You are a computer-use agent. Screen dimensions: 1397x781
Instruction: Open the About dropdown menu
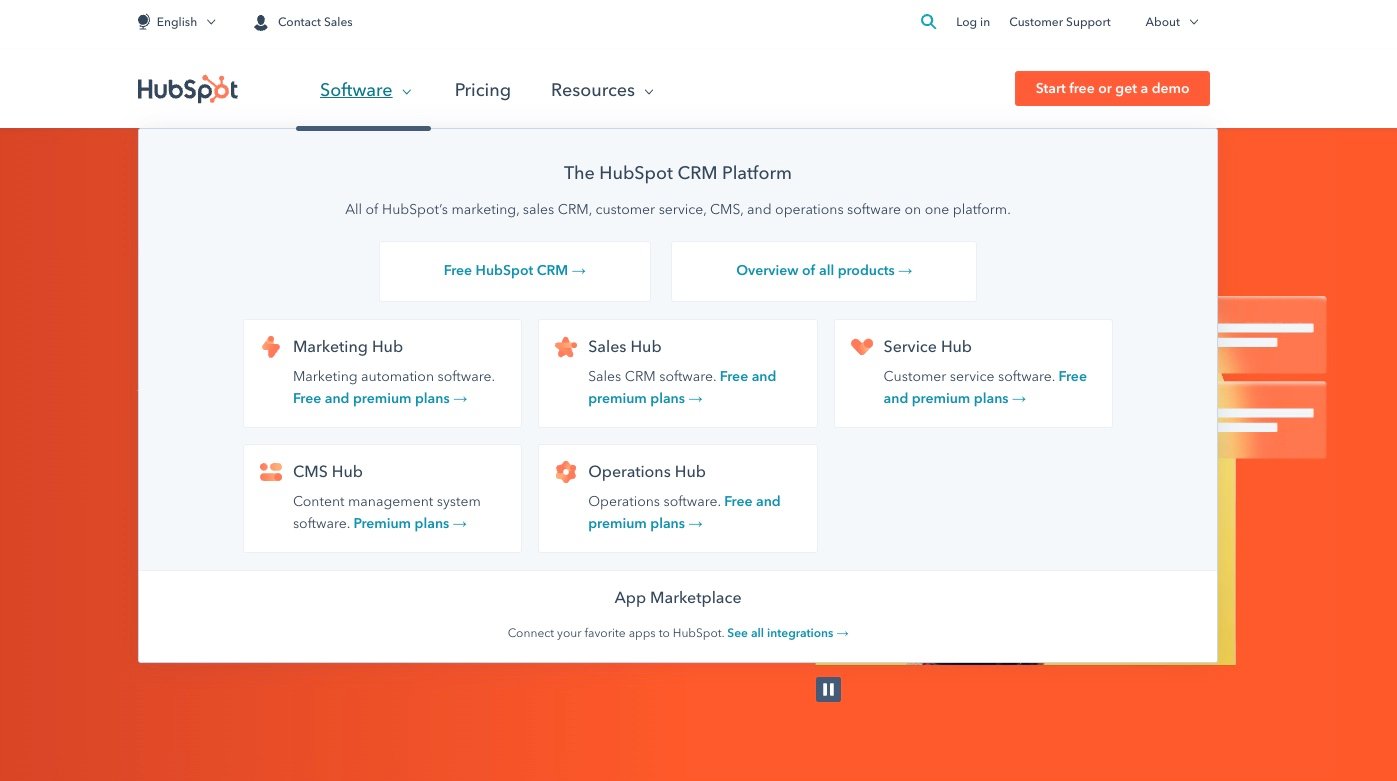1170,21
